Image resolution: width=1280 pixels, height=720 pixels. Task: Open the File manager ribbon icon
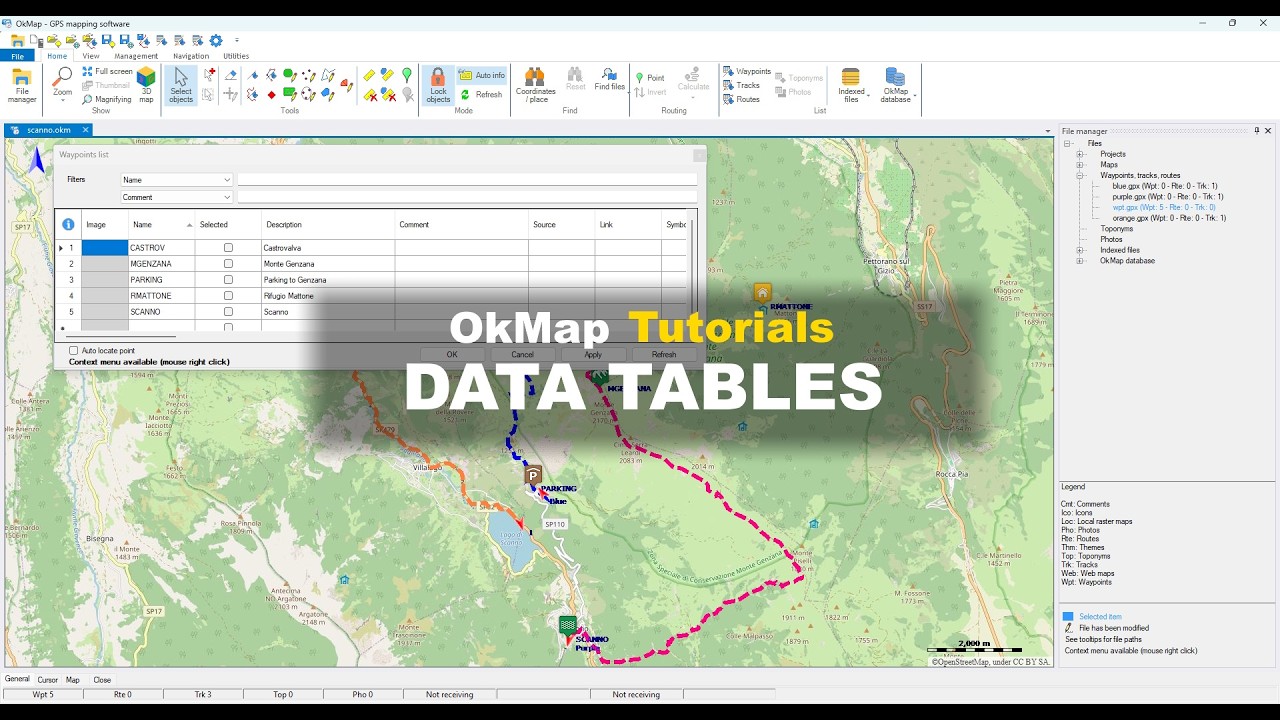click(22, 86)
